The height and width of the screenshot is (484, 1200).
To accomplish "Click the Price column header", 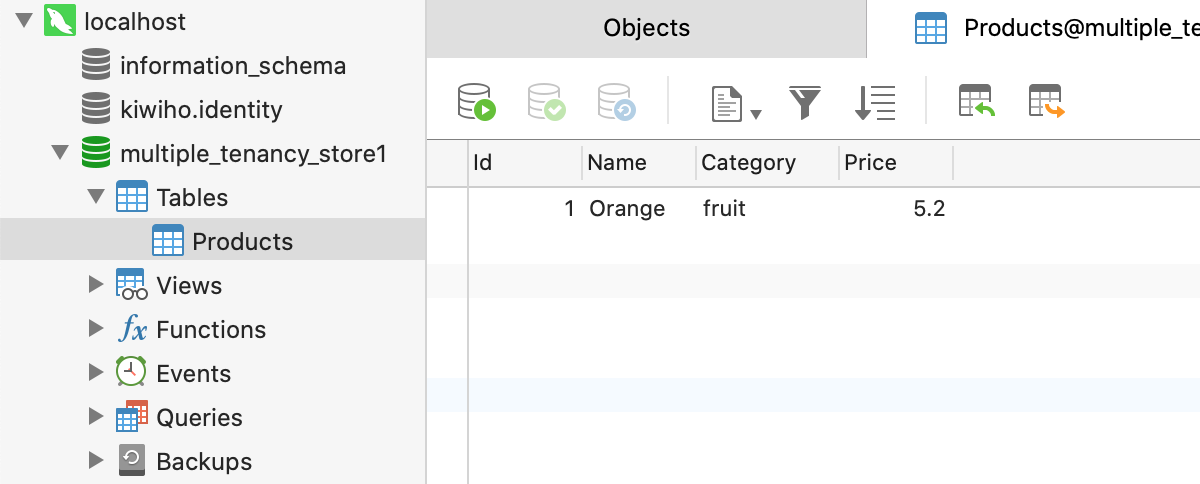I will [870, 163].
